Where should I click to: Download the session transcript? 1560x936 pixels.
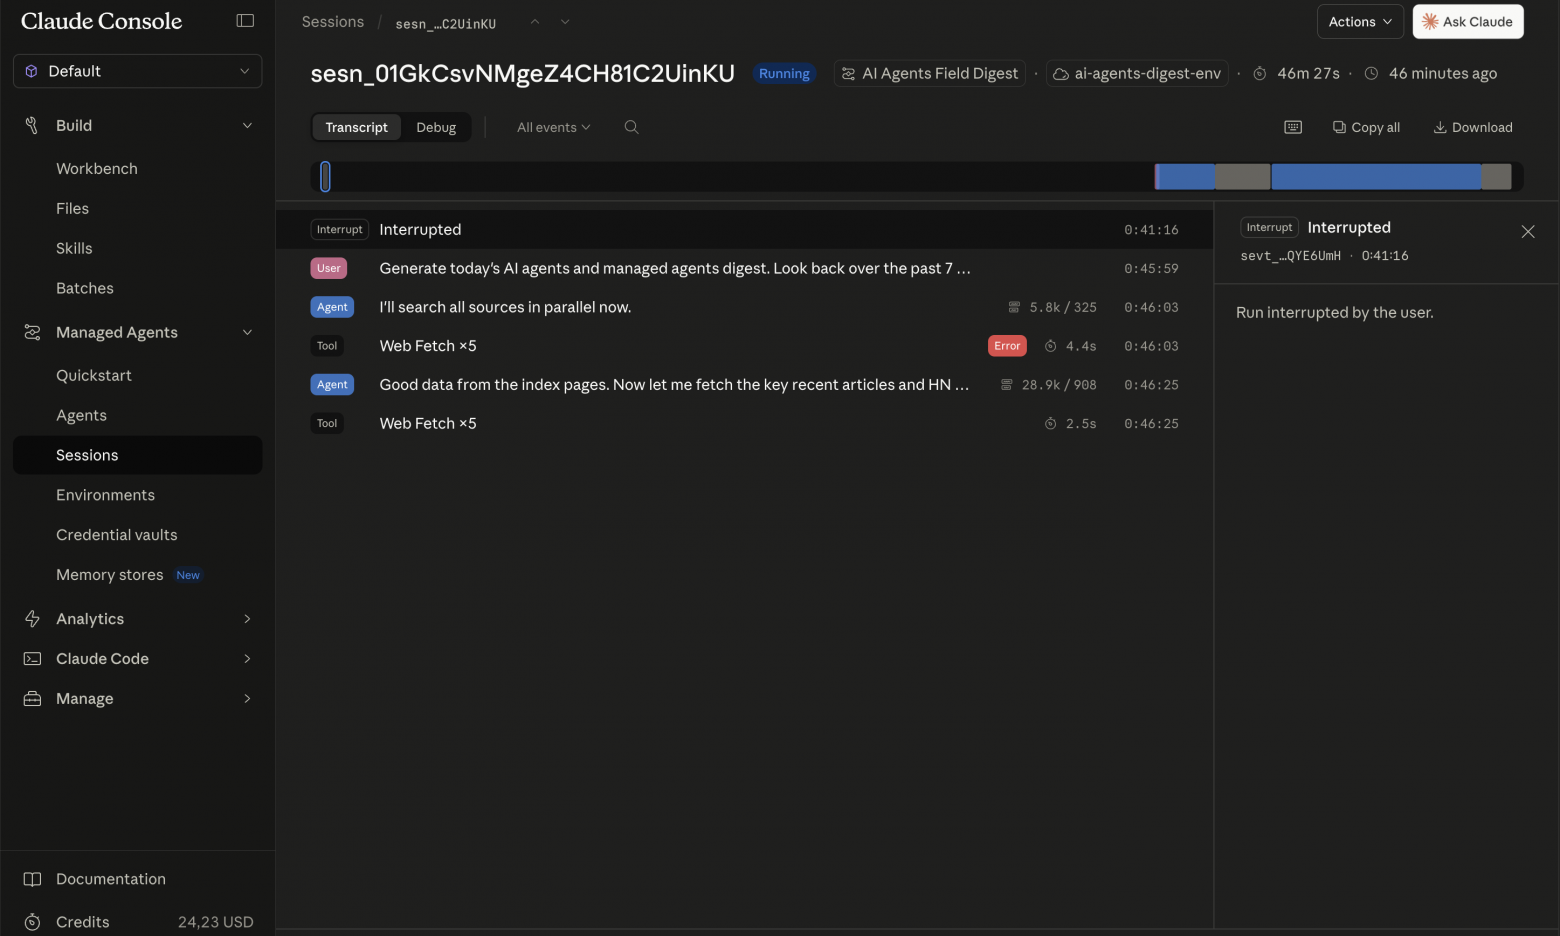click(1473, 127)
